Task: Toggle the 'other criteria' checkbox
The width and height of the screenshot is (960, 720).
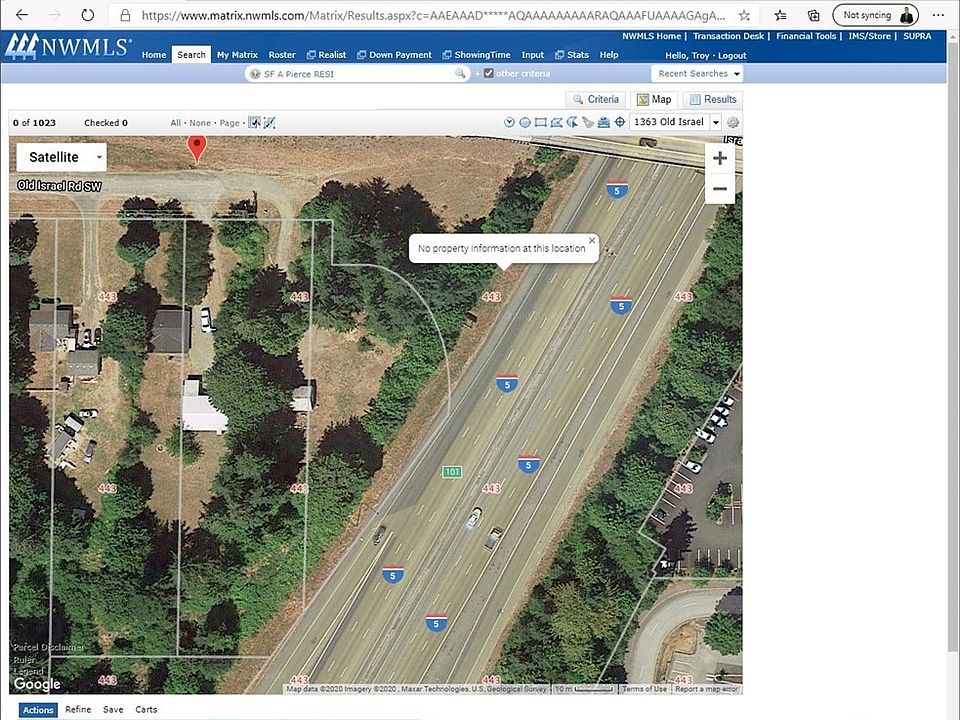Action: 488,74
